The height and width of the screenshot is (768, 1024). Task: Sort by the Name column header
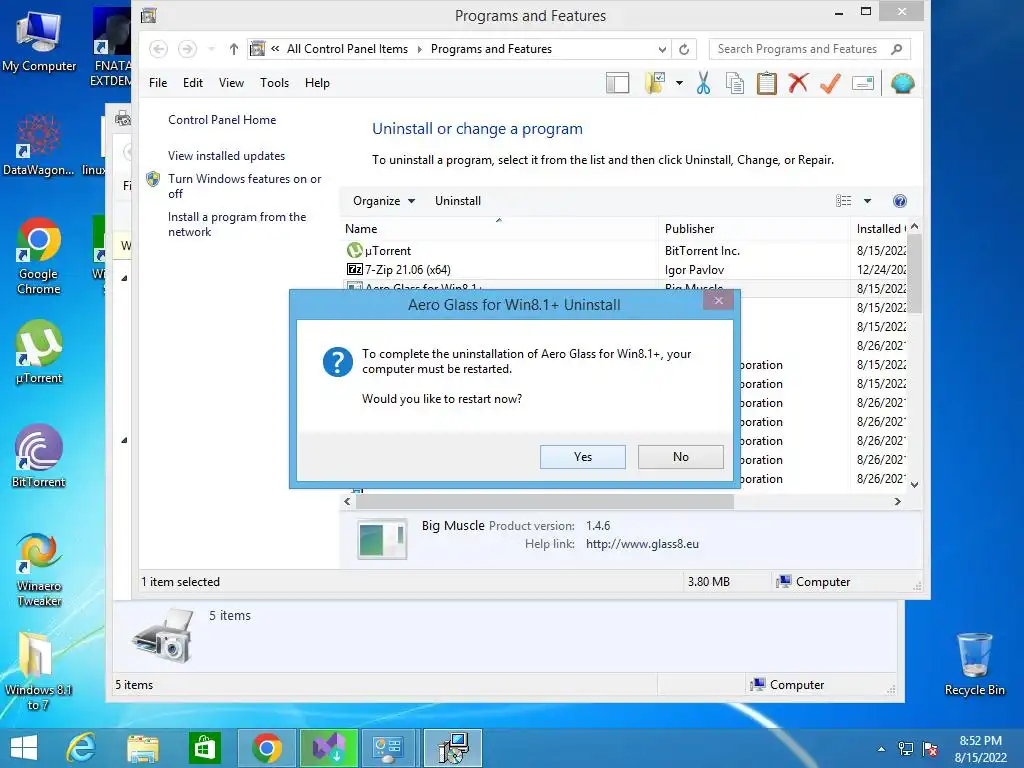coord(499,229)
